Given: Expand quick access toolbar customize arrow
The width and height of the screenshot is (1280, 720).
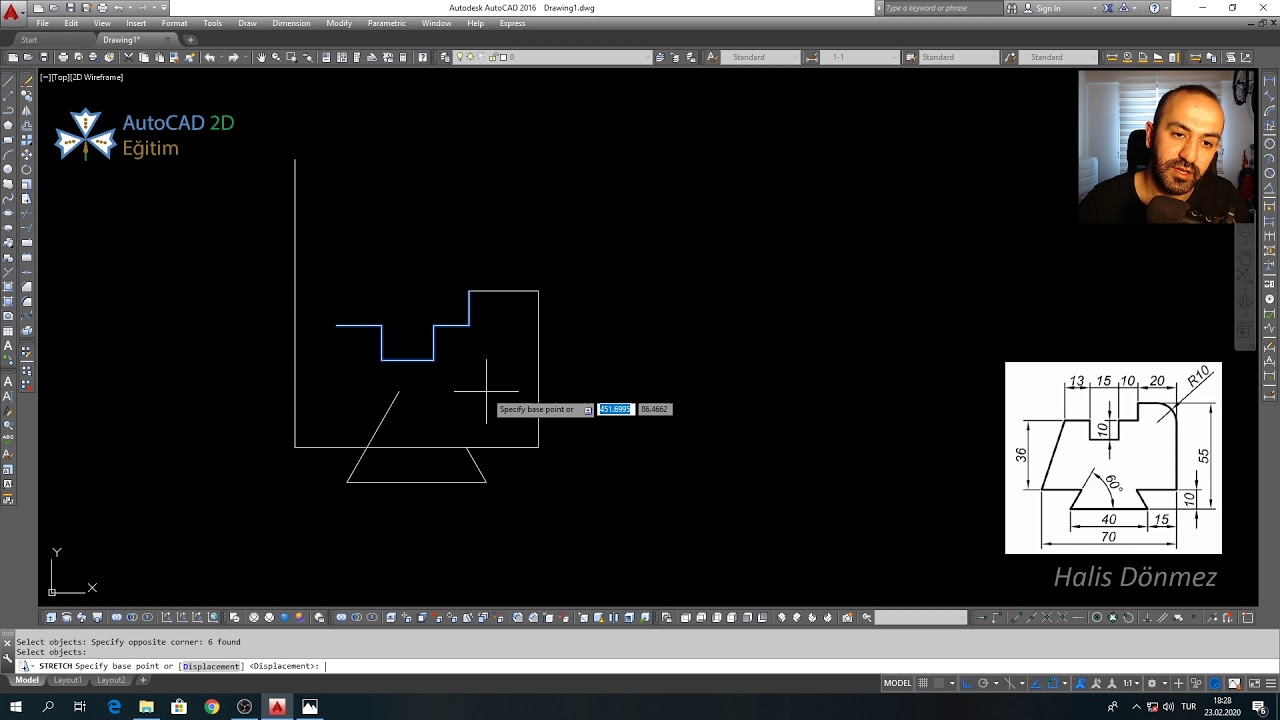Looking at the screenshot, I should (x=164, y=8).
